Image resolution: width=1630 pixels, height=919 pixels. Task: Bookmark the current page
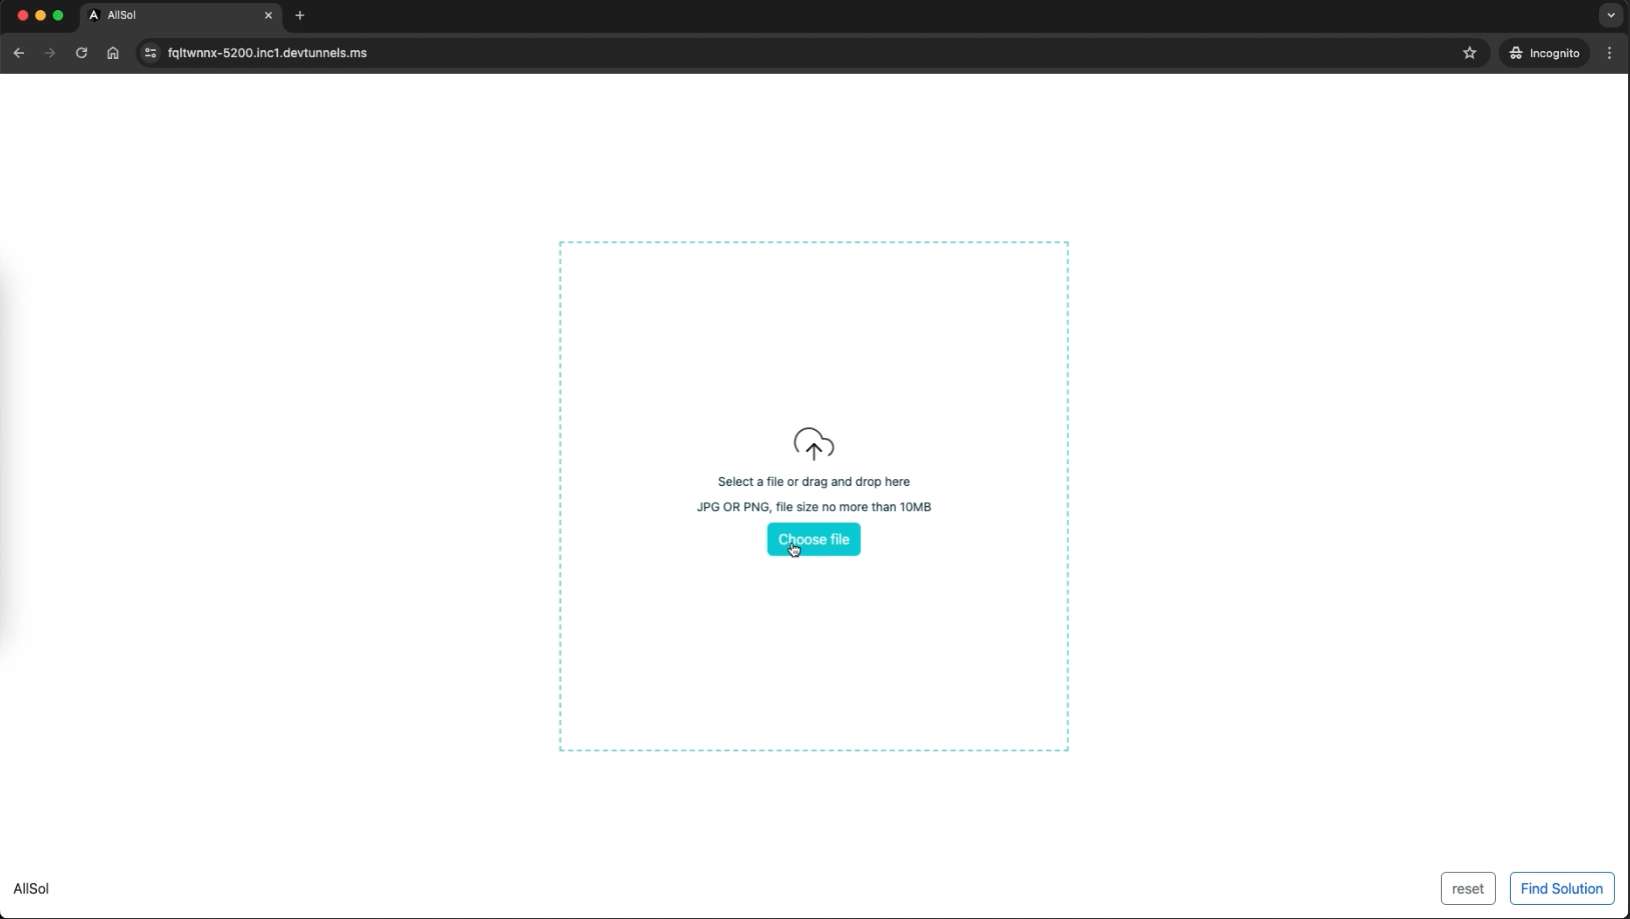click(x=1471, y=53)
